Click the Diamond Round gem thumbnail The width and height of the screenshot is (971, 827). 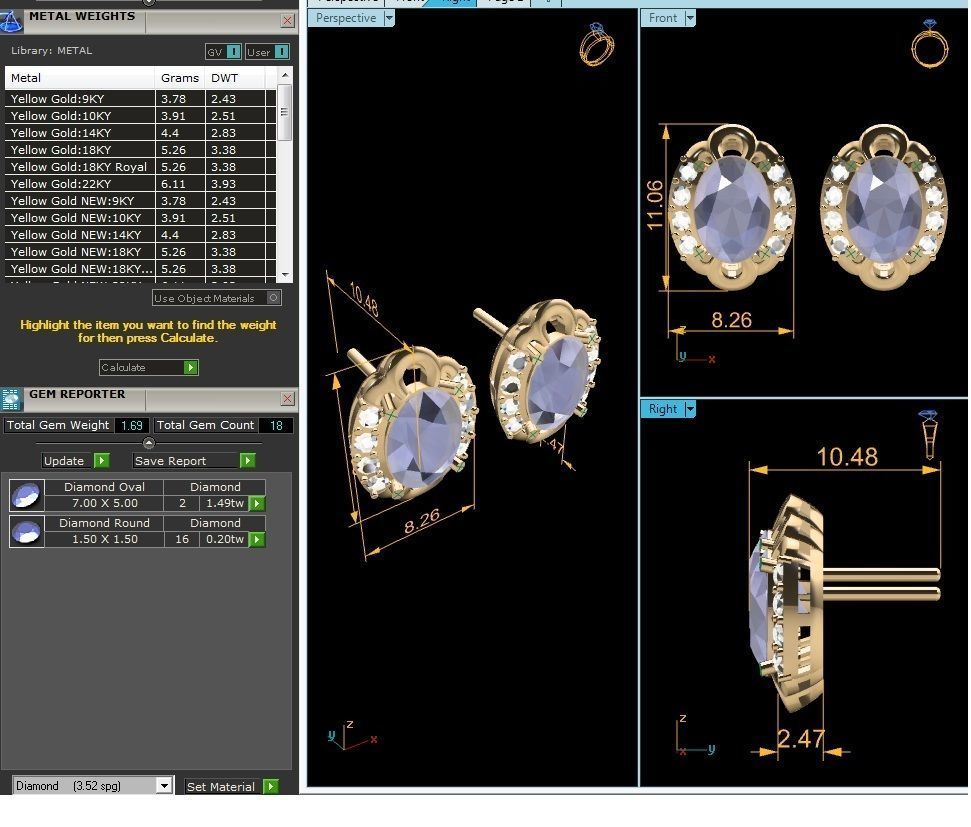(x=27, y=532)
